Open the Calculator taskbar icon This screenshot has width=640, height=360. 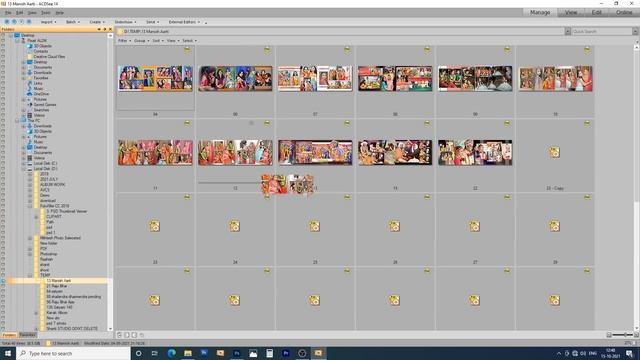269,353
